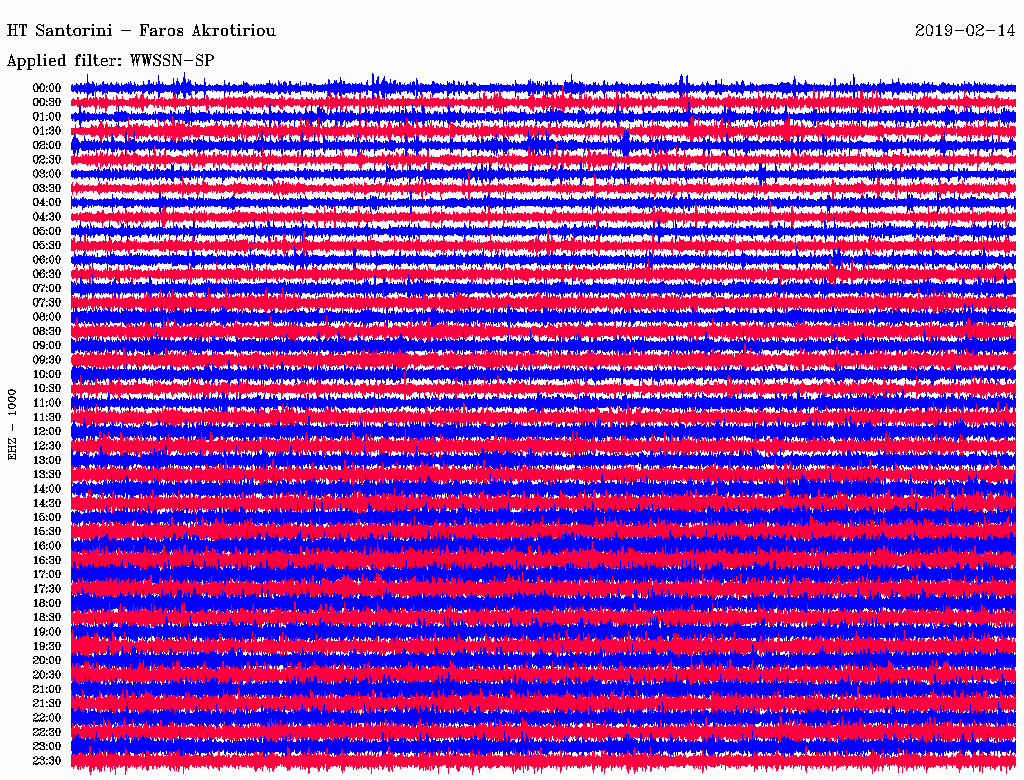1024x780 pixels.
Task: Select the 18:30 time label
Action: [x=47, y=617]
